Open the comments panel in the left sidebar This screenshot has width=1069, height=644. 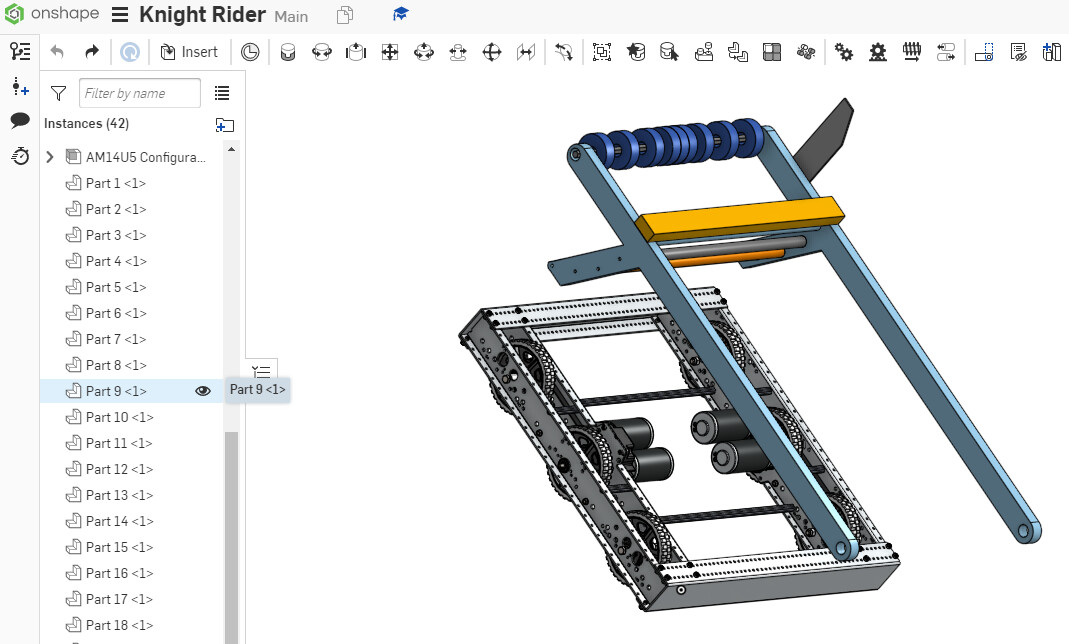point(20,122)
